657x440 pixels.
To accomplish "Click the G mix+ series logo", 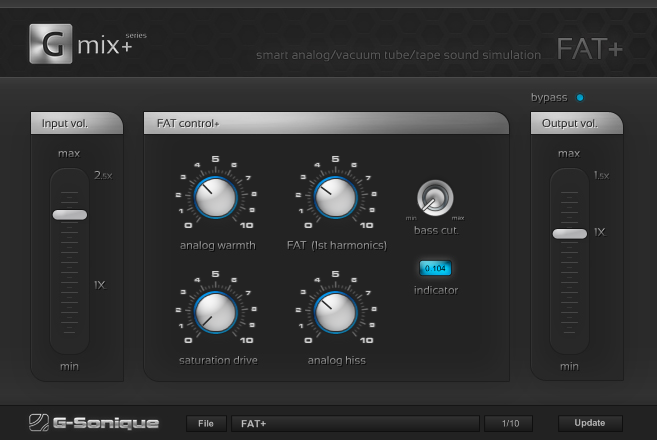I will tap(88, 44).
